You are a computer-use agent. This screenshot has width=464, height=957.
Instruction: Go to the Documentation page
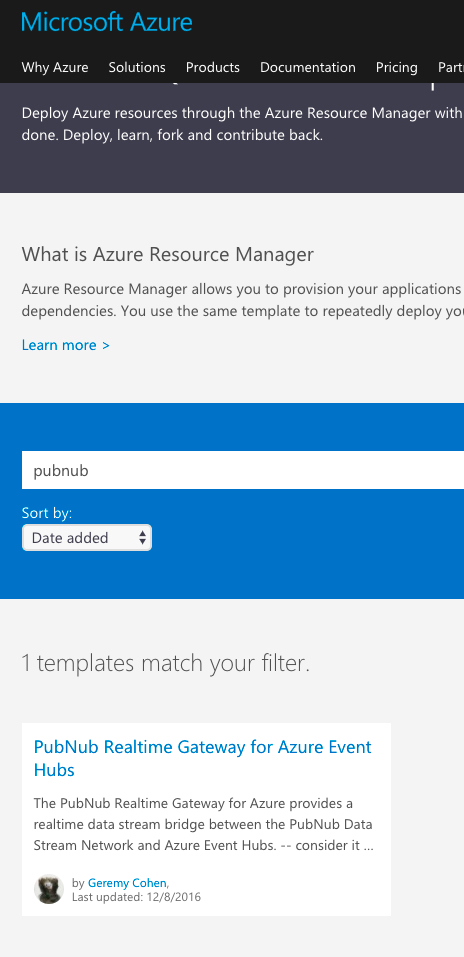click(x=308, y=67)
